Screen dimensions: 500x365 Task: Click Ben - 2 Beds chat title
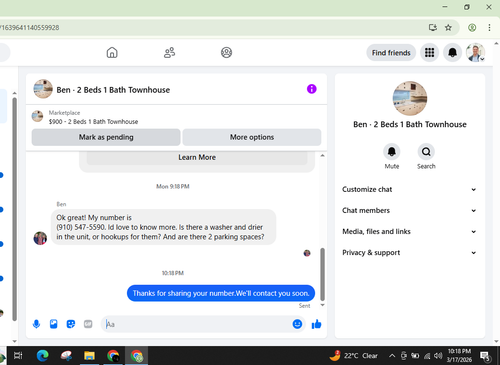[113, 90]
